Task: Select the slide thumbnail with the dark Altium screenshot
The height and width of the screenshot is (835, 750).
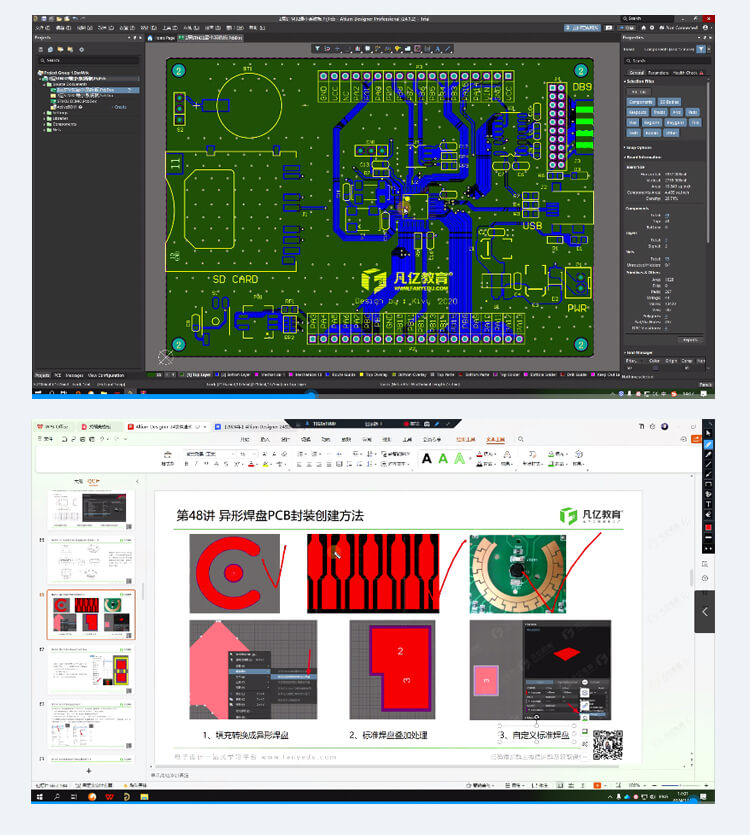Action: [91, 509]
